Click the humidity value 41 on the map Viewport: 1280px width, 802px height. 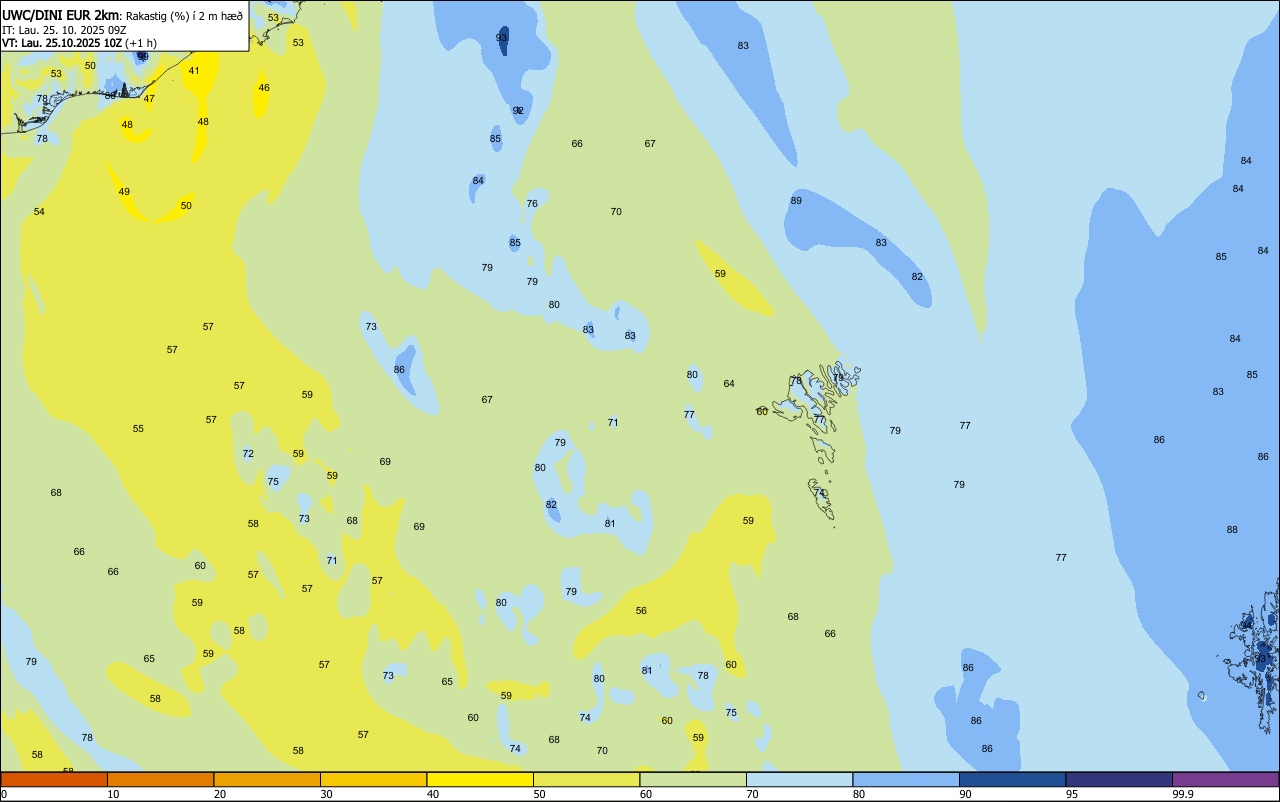[194, 71]
